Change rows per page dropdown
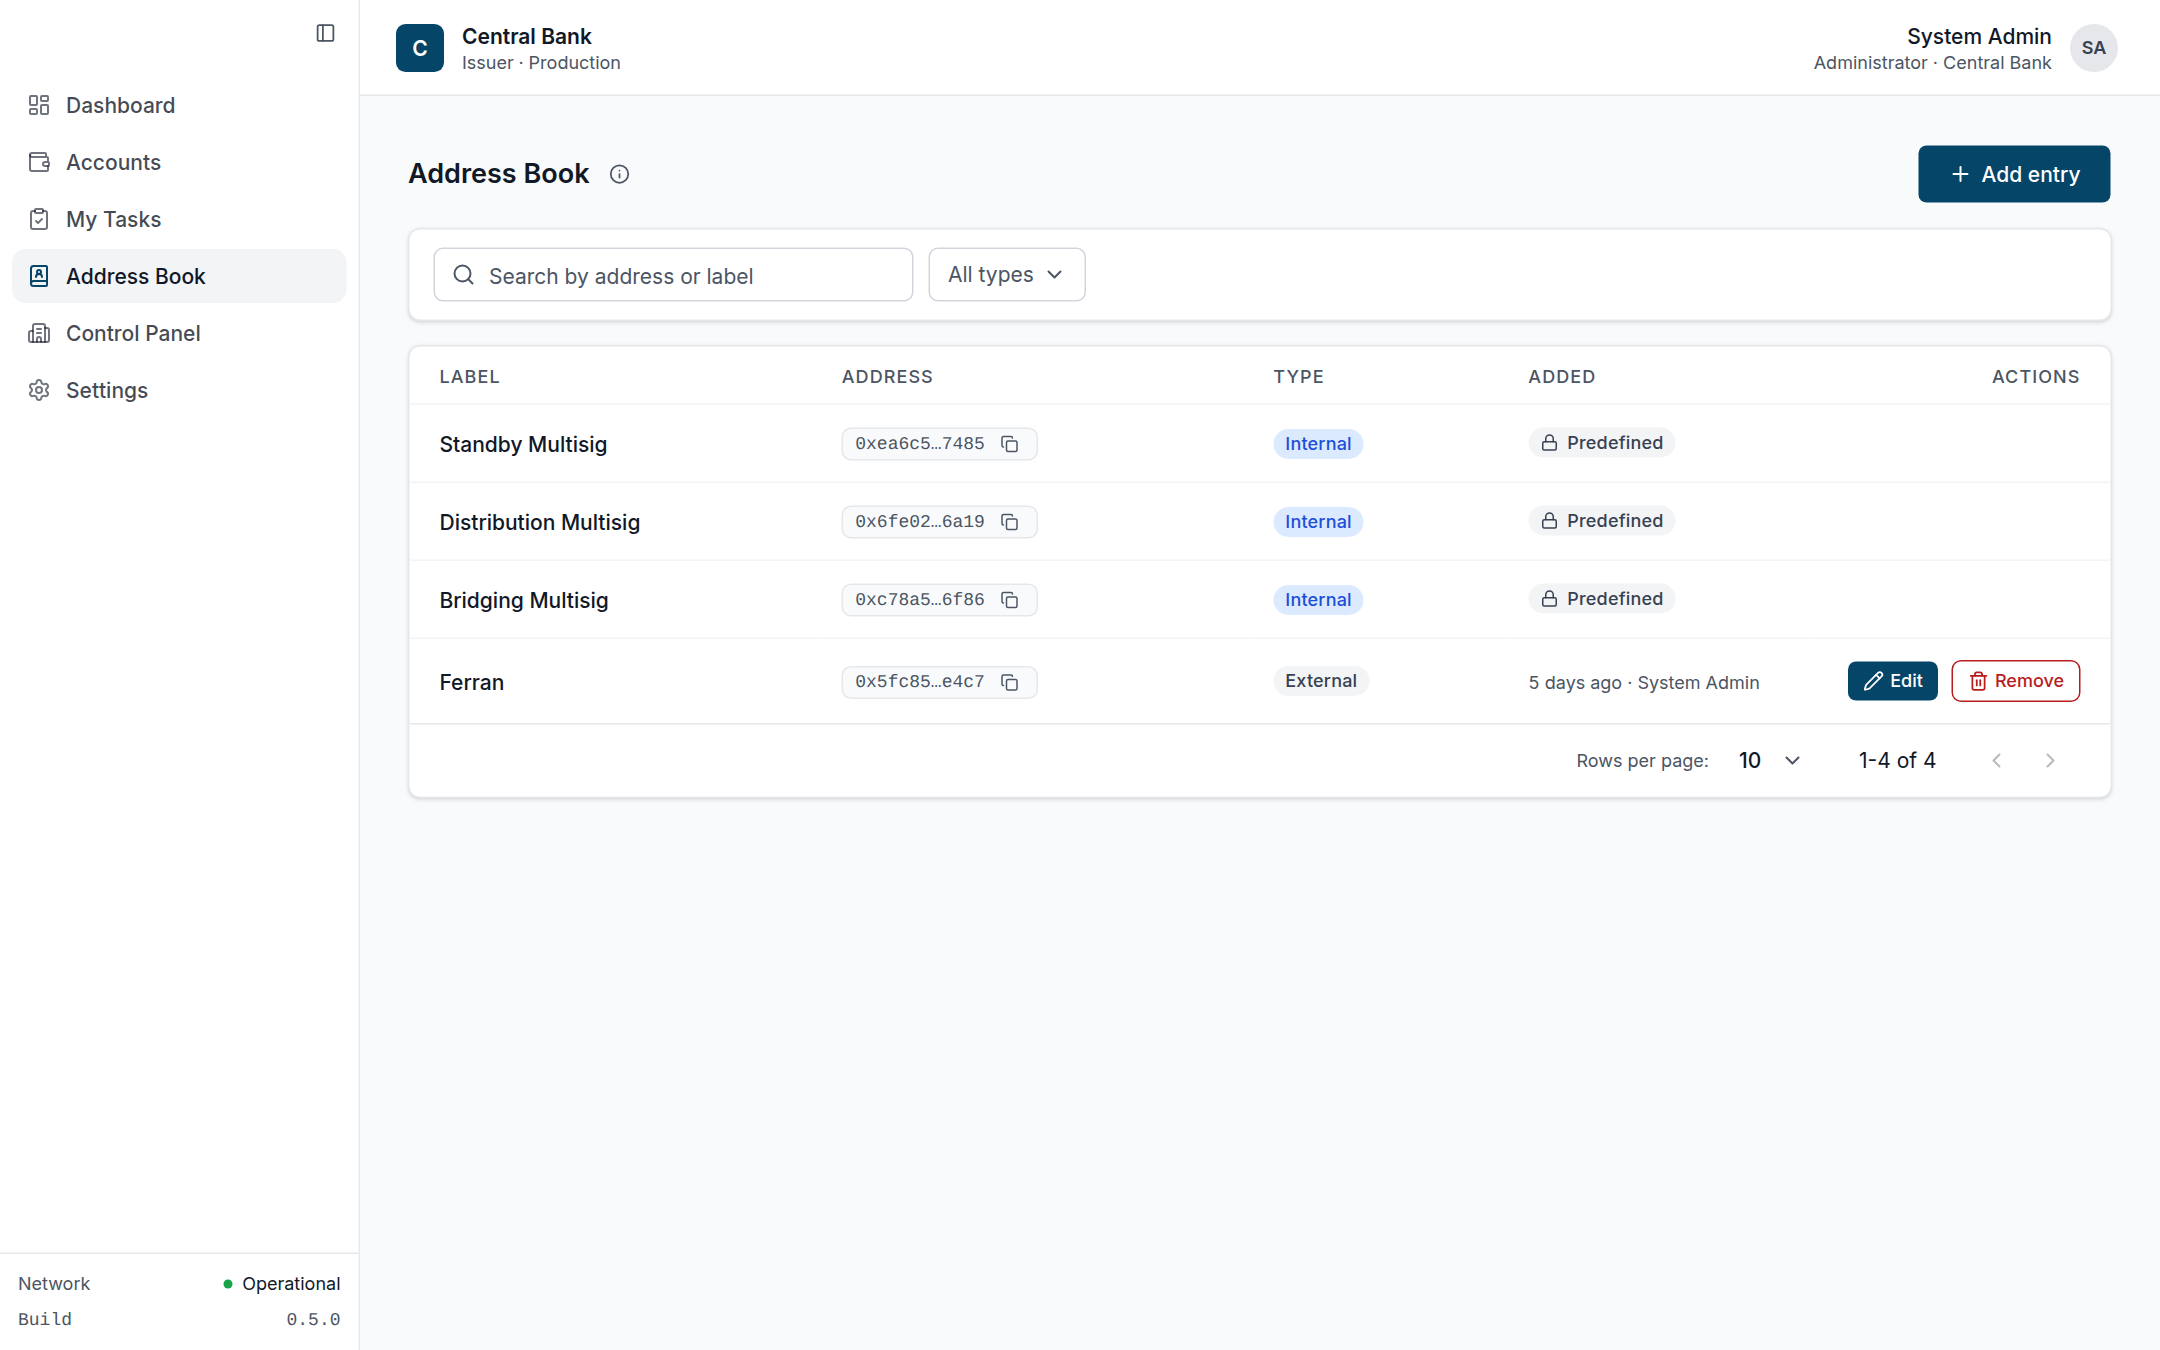Image resolution: width=2160 pixels, height=1350 pixels. 1769,761
